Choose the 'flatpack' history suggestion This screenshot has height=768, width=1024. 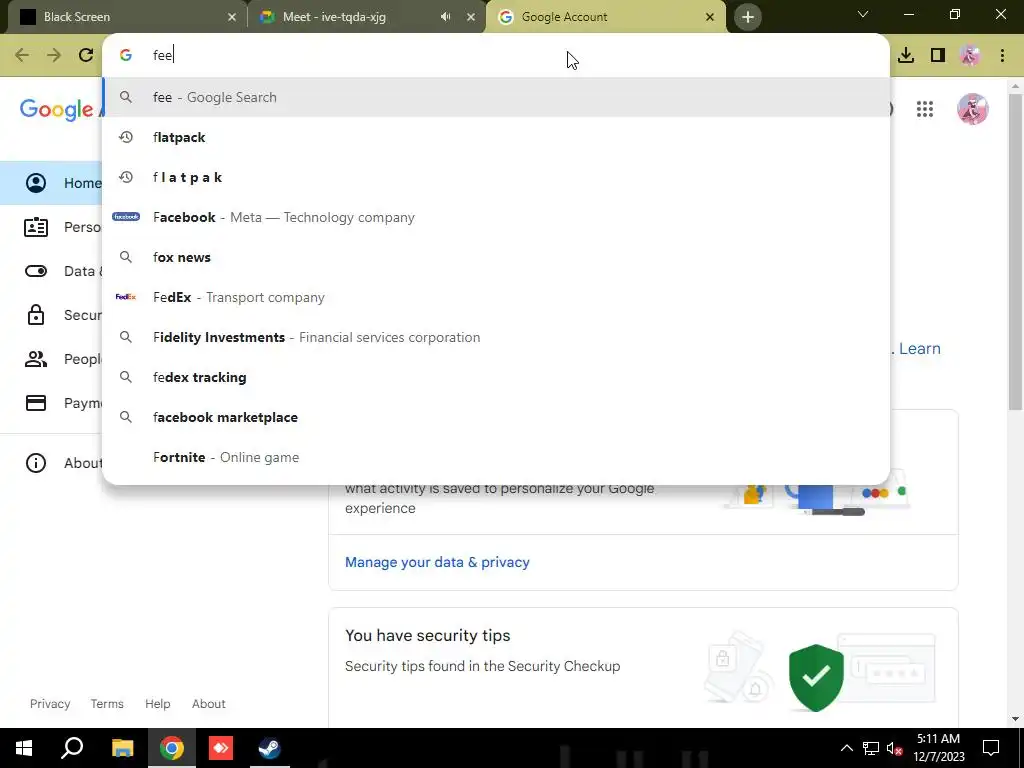tap(496, 137)
